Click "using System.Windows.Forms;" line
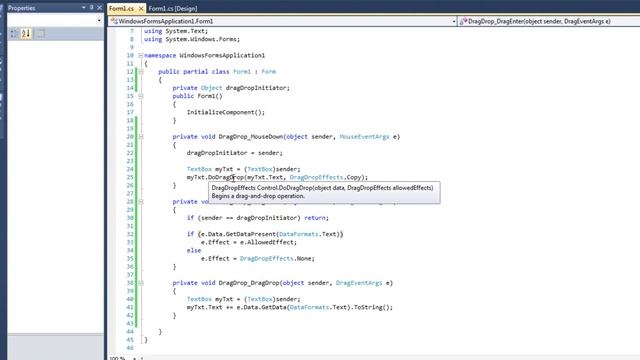The image size is (640, 360). point(192,39)
